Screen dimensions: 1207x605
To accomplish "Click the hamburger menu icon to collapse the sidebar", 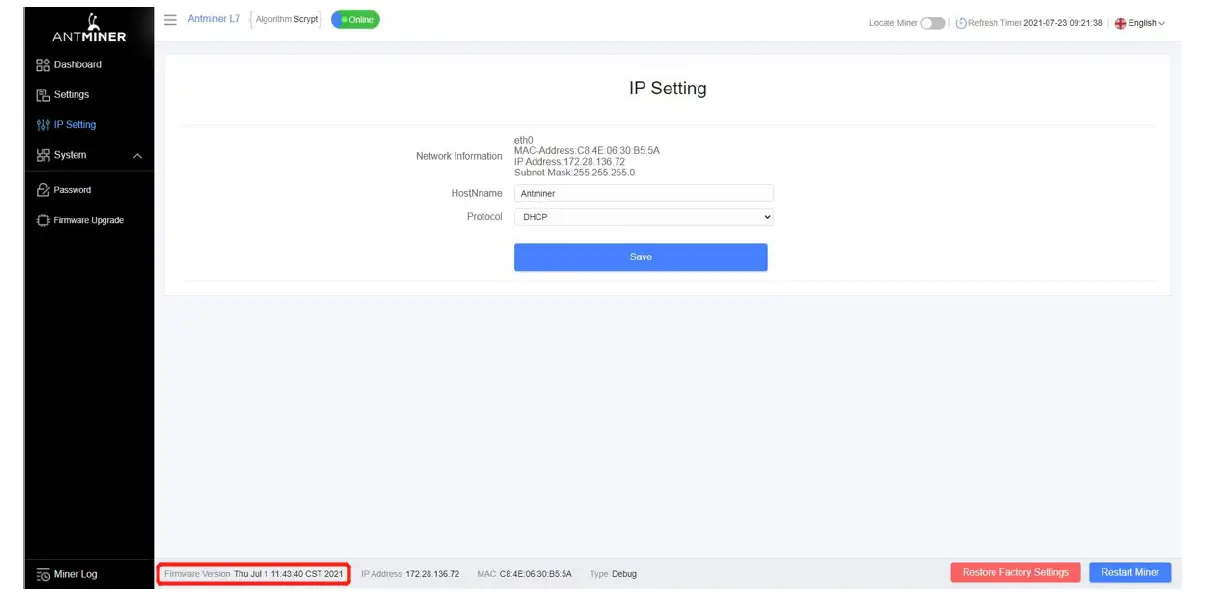I will coord(170,20).
